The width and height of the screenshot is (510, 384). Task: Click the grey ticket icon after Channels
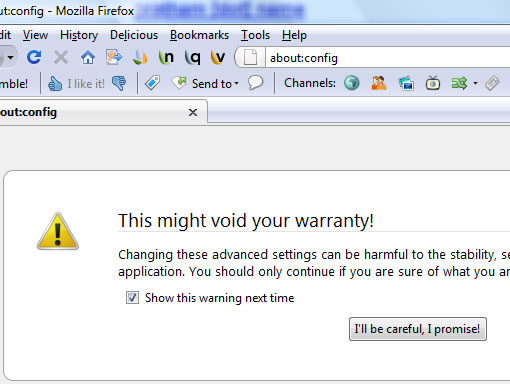492,83
